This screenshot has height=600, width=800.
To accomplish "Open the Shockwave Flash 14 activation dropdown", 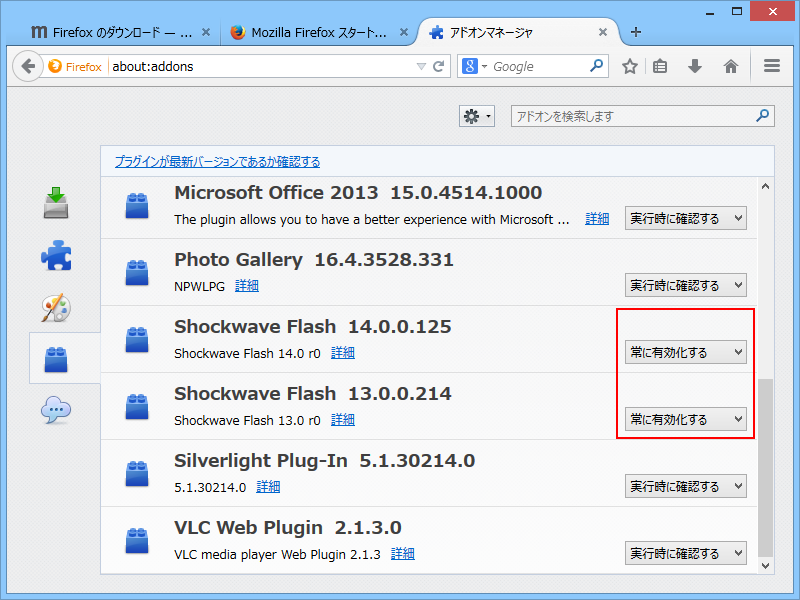I will coord(685,352).
